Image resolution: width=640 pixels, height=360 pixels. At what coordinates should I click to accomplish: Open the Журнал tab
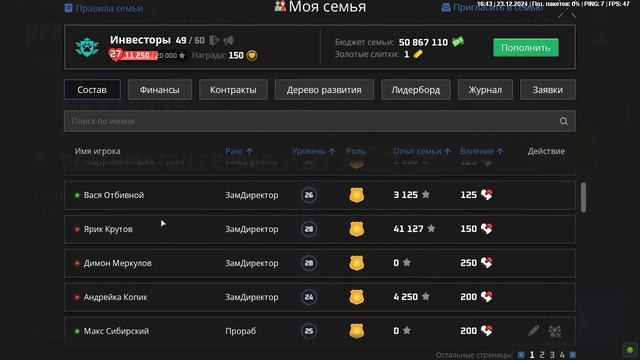pos(485,90)
